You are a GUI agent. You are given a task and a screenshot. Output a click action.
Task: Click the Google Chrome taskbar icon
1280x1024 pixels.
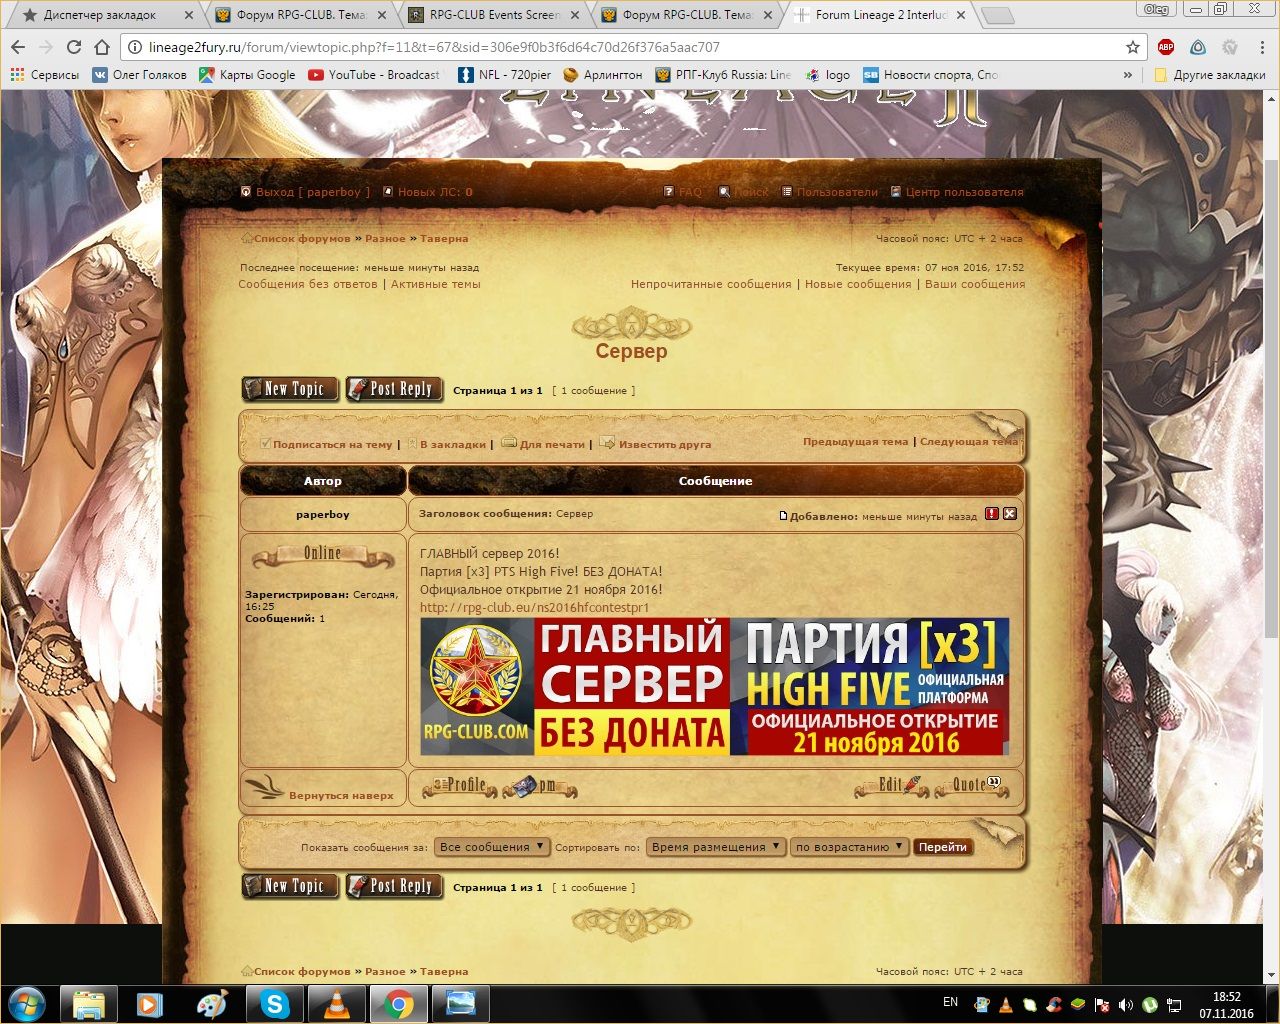pyautogui.click(x=398, y=1003)
